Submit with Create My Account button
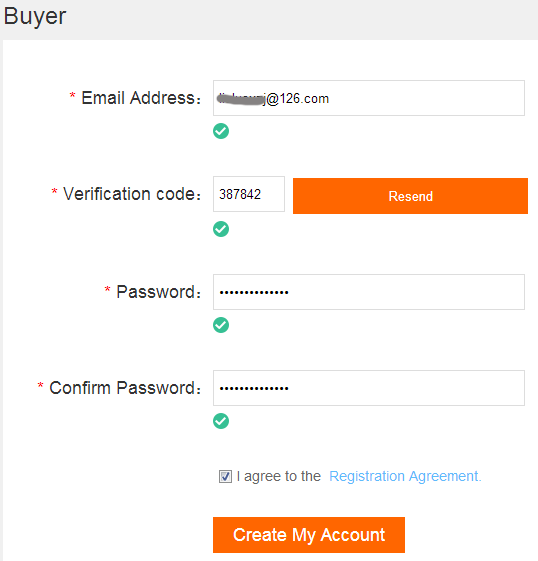Screen dimensions: 538x561 point(309,535)
